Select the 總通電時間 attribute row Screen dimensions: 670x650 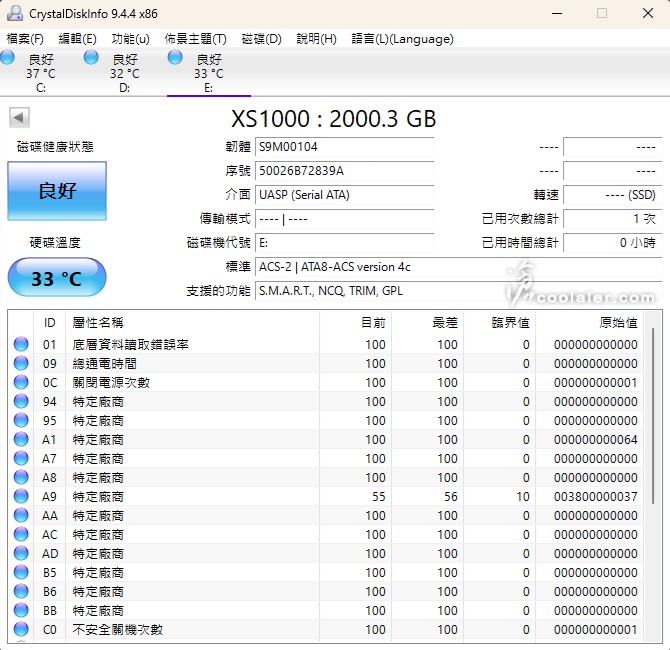[326, 363]
